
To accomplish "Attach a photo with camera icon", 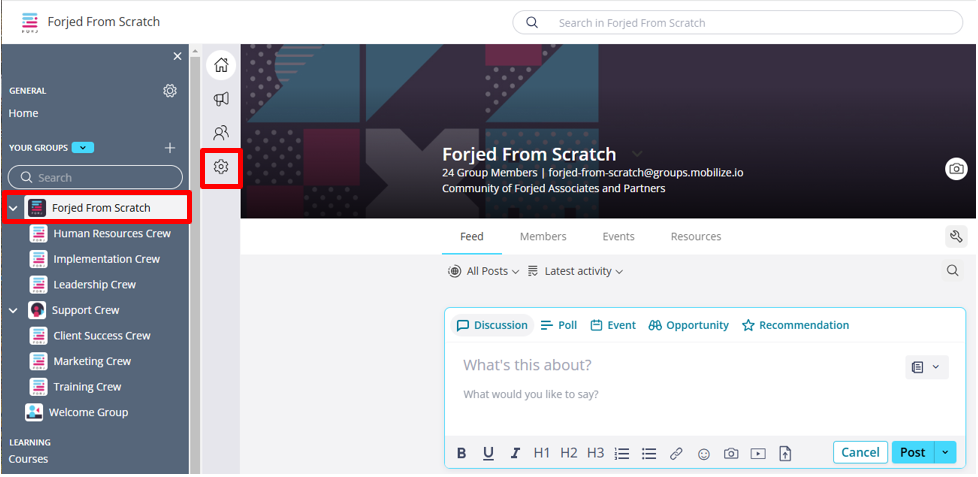I will point(731,454).
